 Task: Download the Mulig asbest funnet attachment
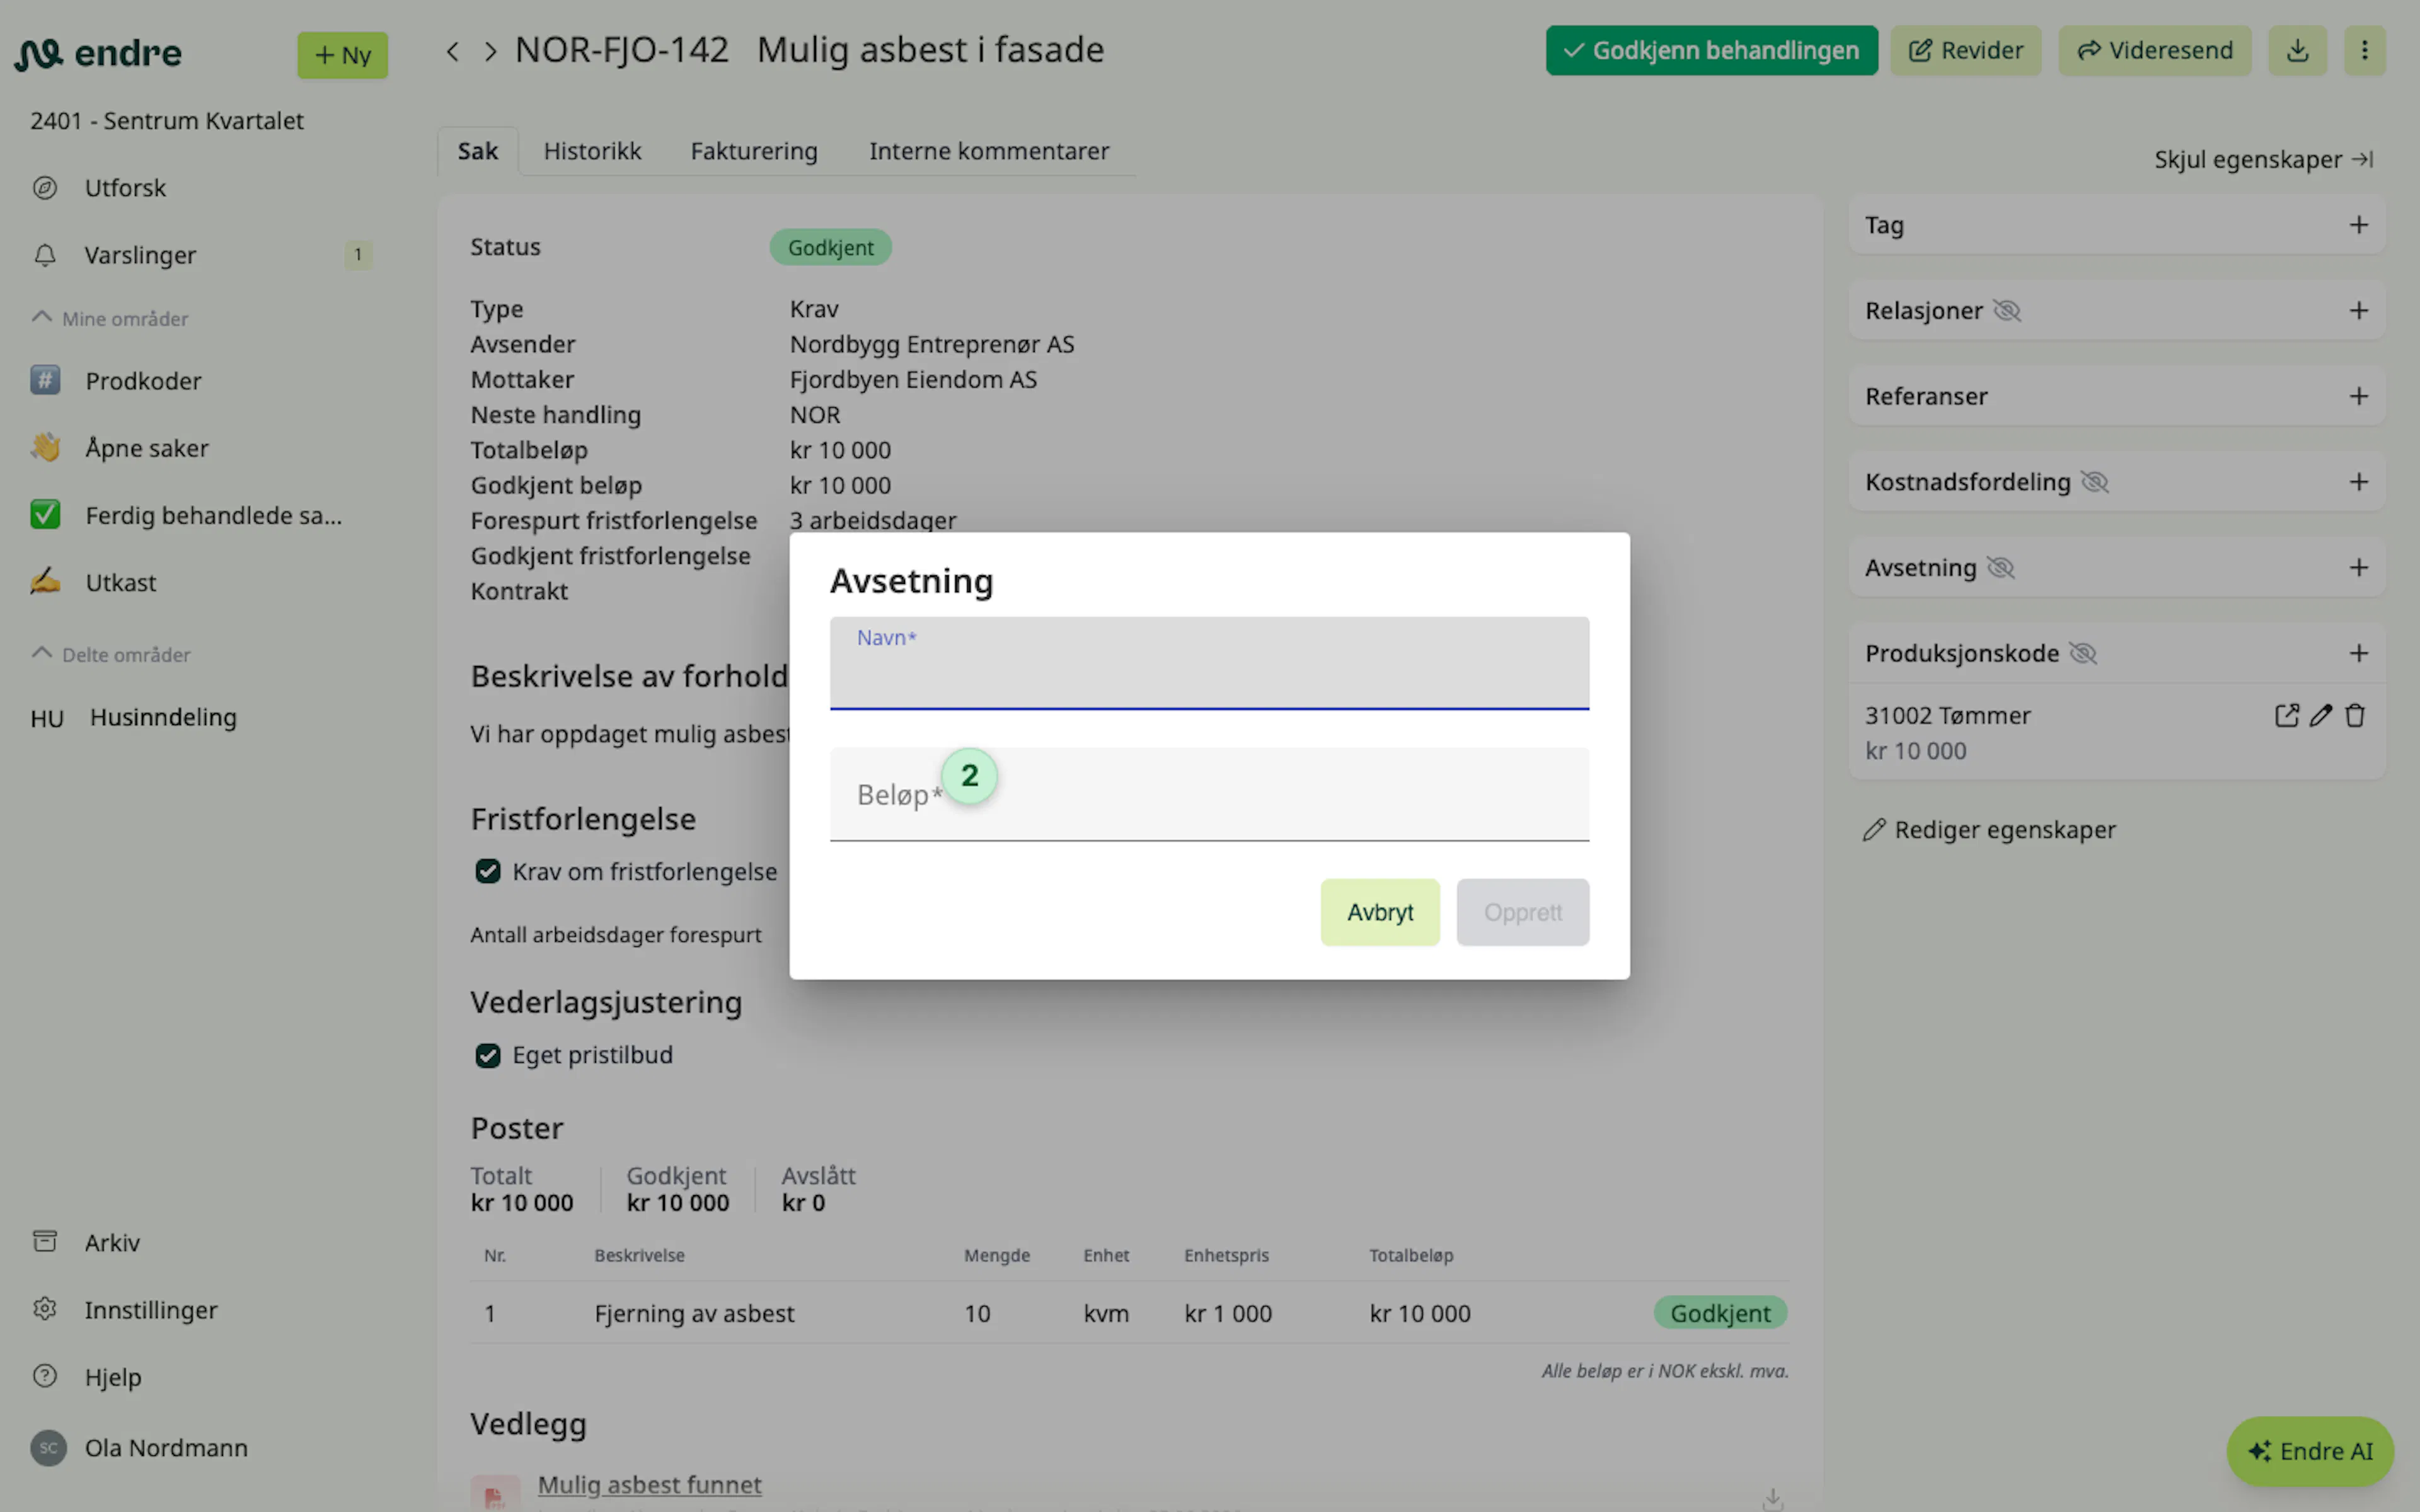[1772, 1499]
